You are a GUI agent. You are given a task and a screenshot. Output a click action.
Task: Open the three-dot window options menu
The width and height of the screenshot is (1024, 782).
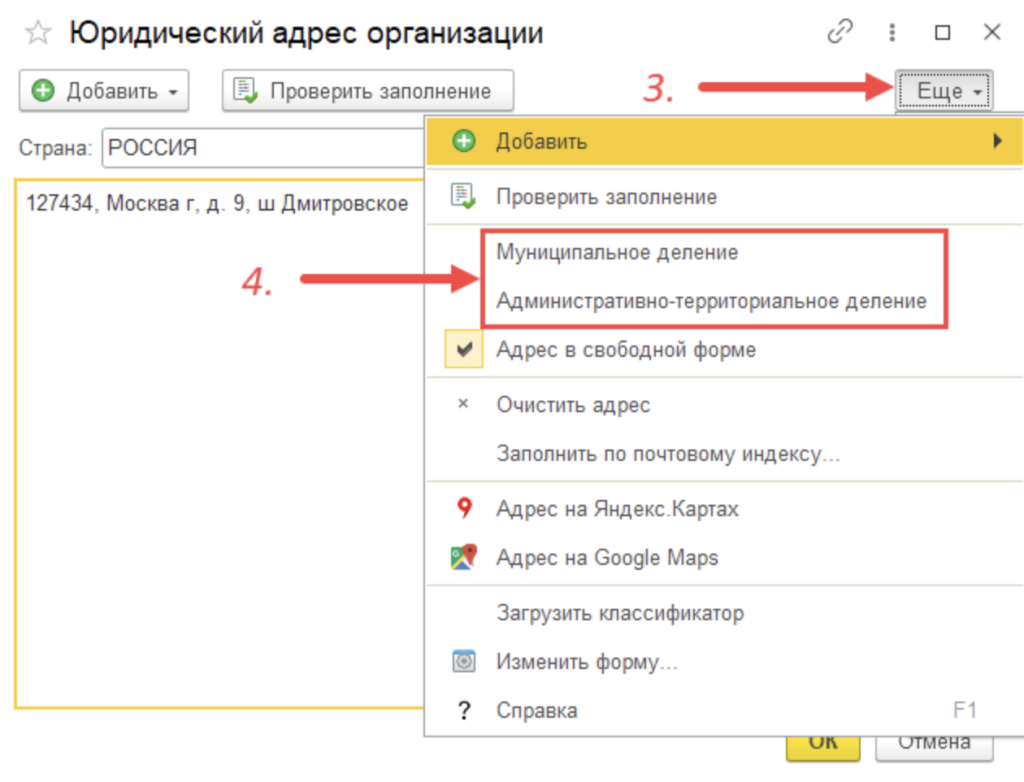(x=891, y=33)
